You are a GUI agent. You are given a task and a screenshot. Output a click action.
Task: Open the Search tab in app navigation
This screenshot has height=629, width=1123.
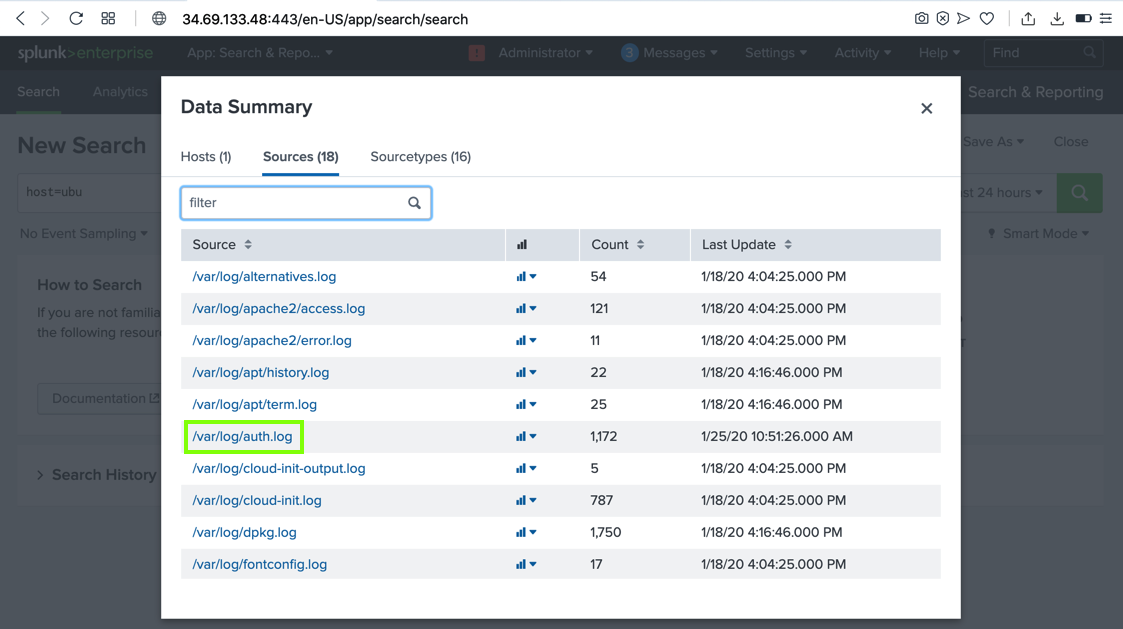(x=39, y=92)
